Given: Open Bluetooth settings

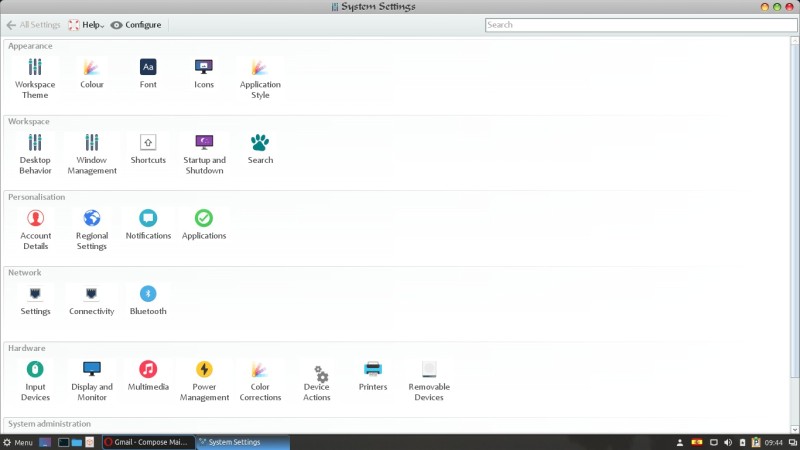Looking at the screenshot, I should (148, 300).
